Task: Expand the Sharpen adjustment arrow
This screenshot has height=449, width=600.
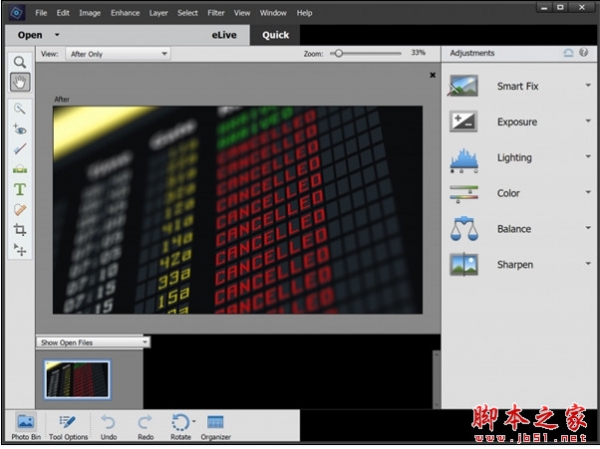Action: click(588, 263)
